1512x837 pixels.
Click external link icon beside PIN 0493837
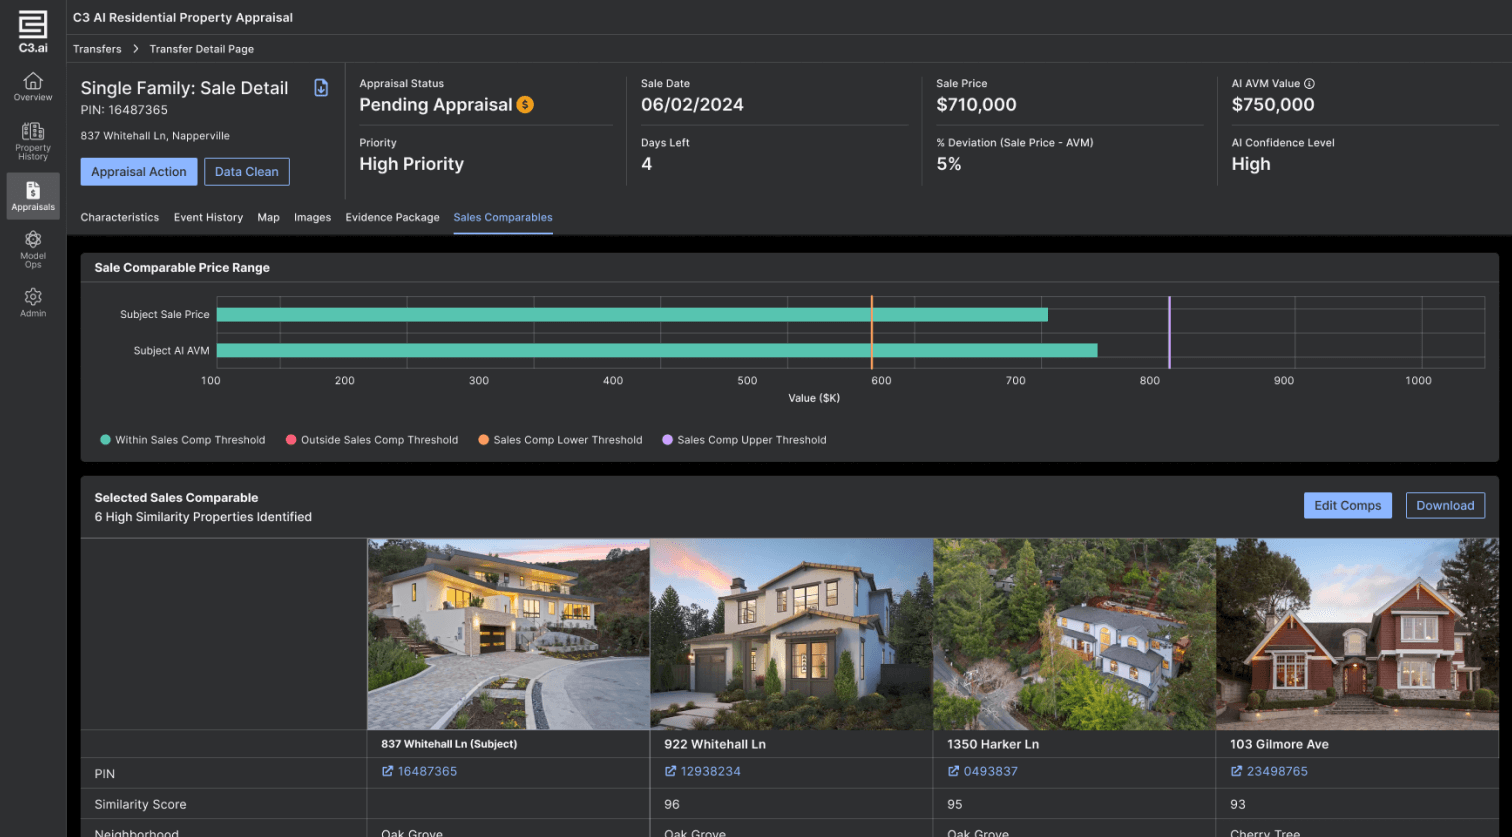(953, 771)
